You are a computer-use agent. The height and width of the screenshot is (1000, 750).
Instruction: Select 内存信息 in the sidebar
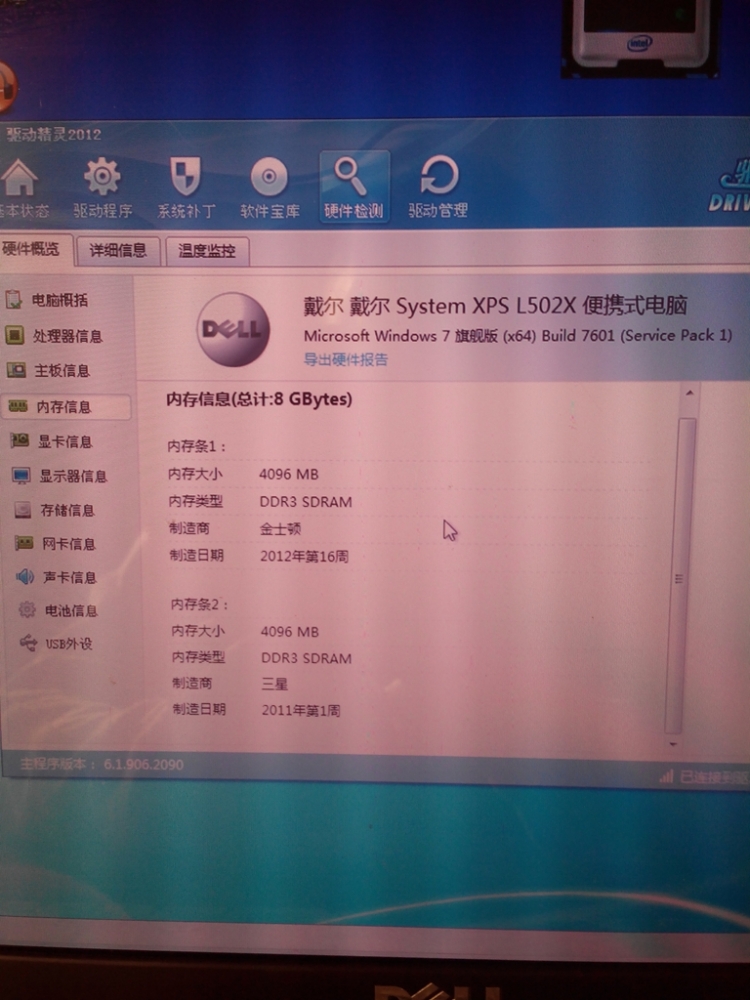click(x=66, y=406)
